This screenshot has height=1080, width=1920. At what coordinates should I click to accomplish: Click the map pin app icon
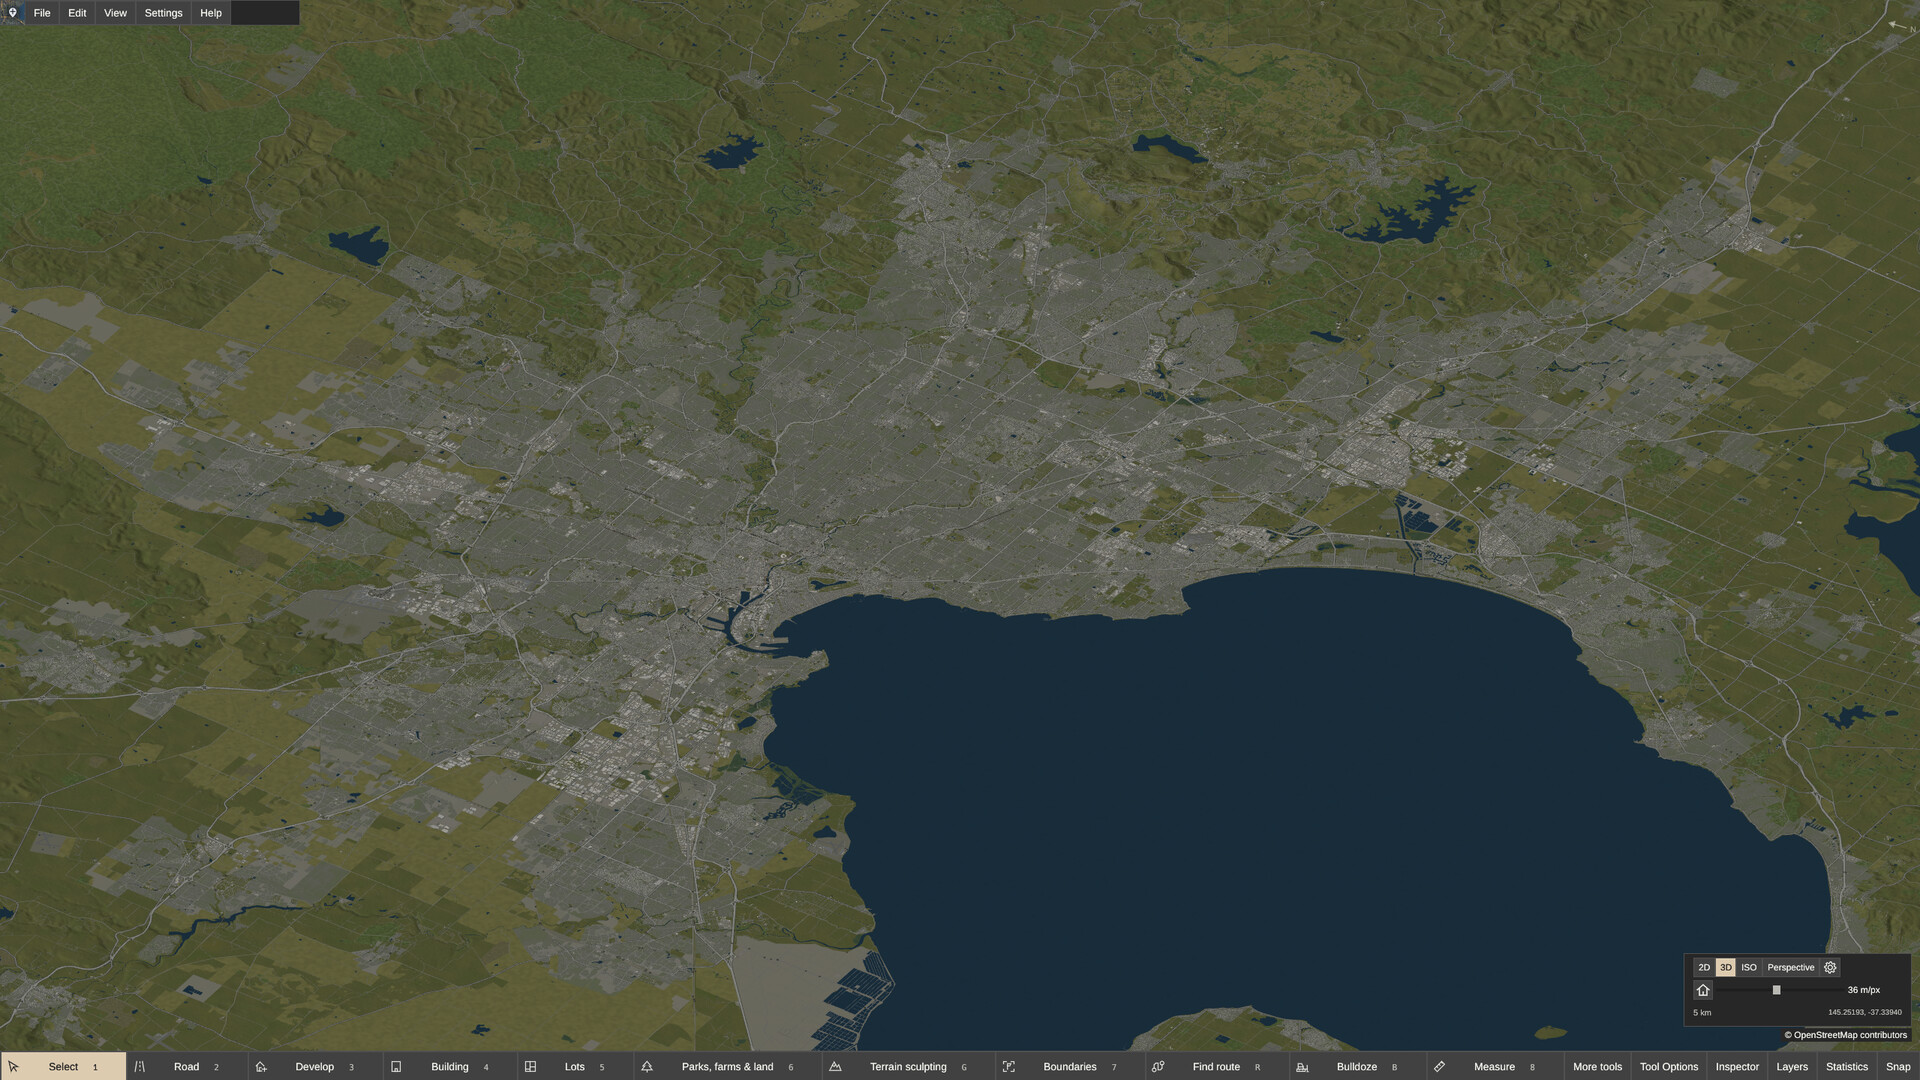tap(12, 13)
